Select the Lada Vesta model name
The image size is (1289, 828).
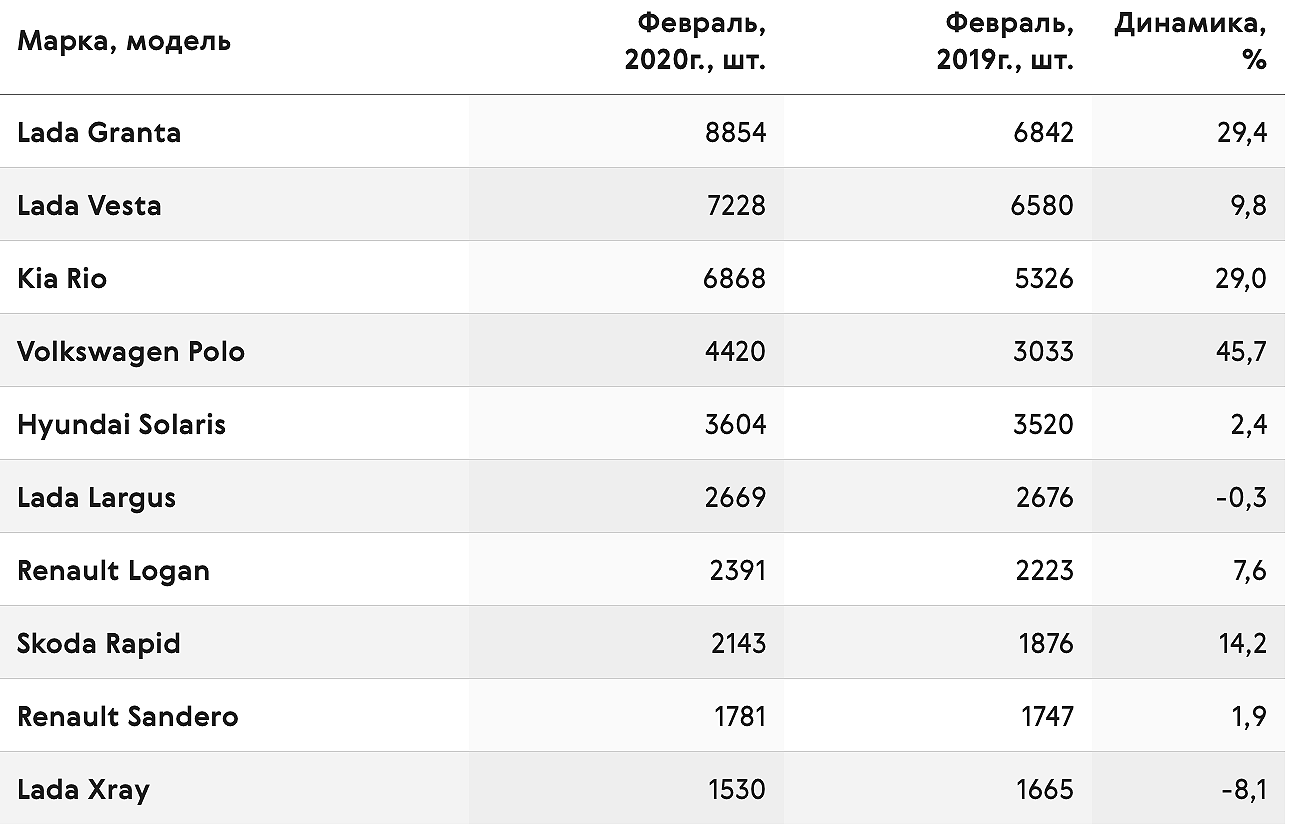[89, 205]
